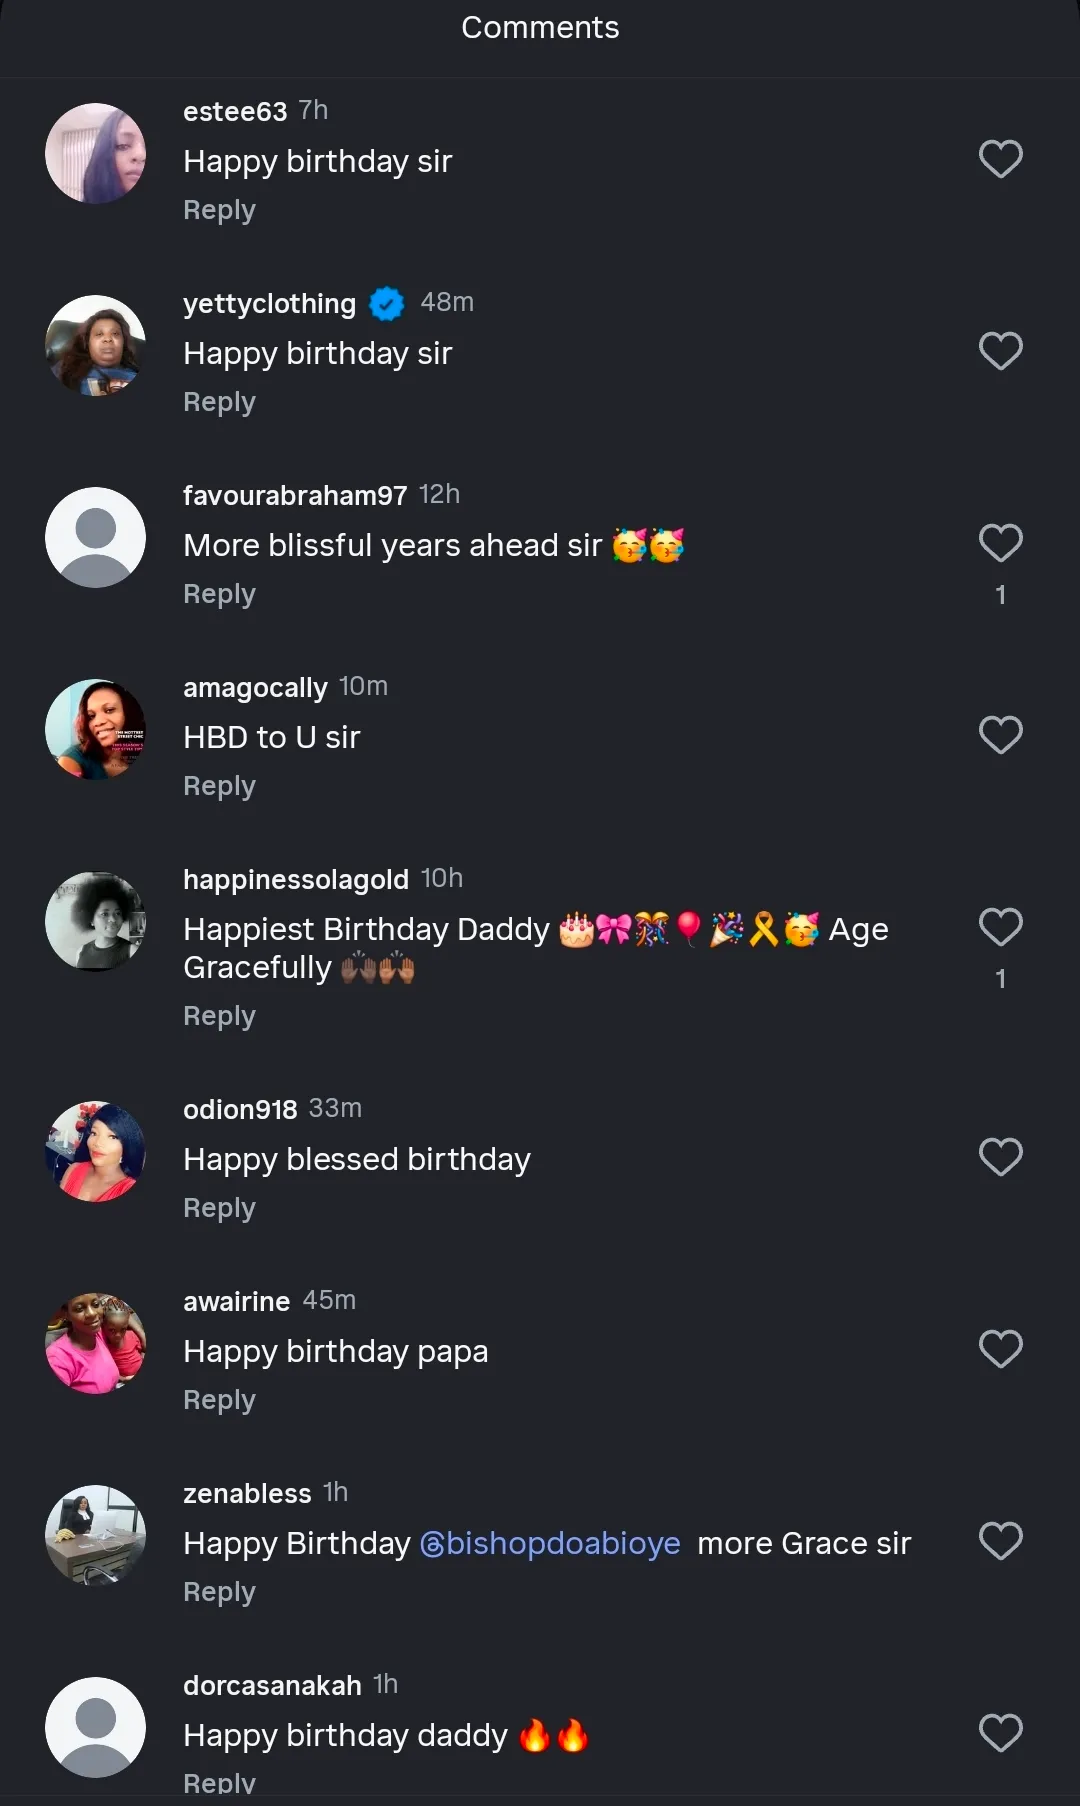
Task: Tap heart icon on awairine's comment
Action: tap(1000, 1349)
